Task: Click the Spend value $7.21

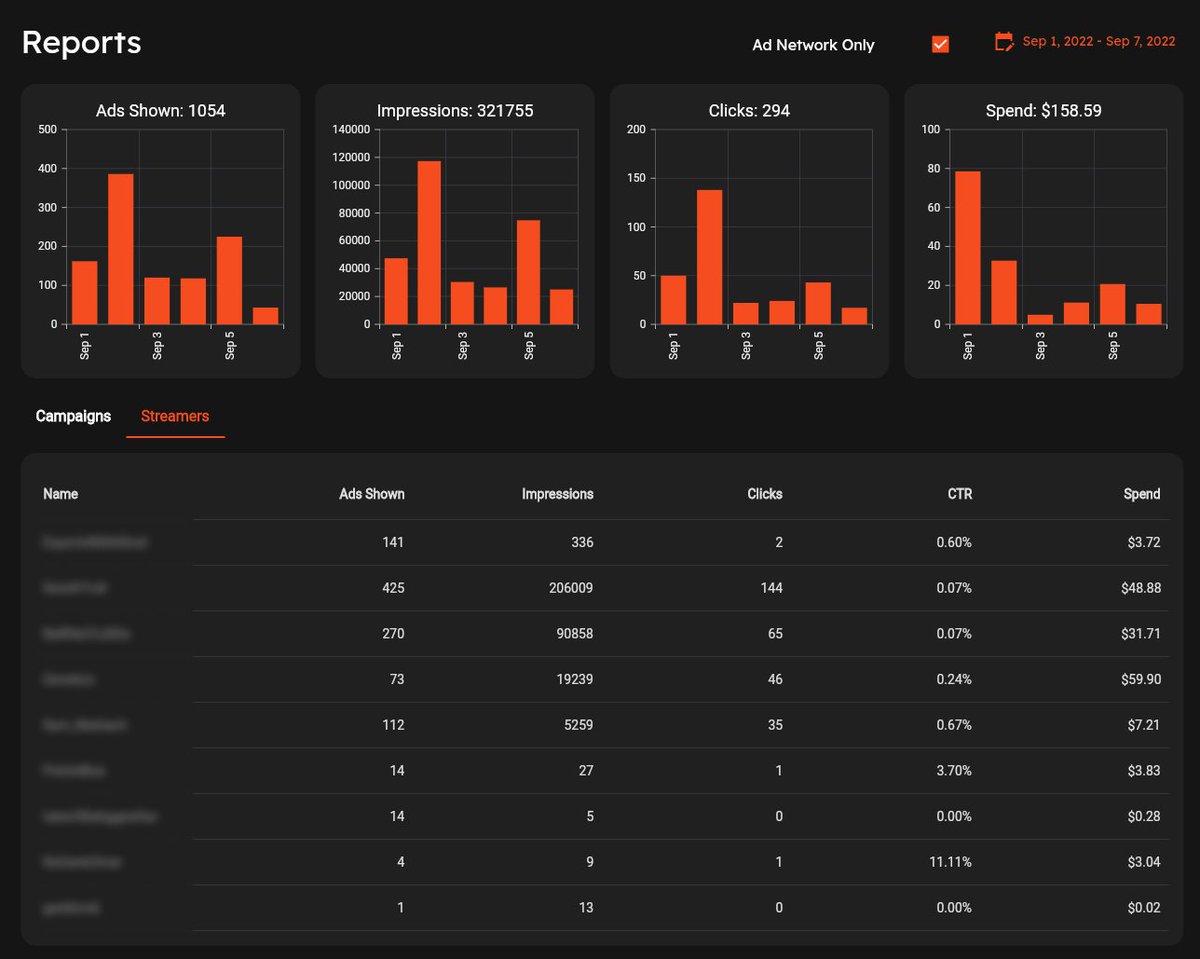Action: click(1144, 725)
